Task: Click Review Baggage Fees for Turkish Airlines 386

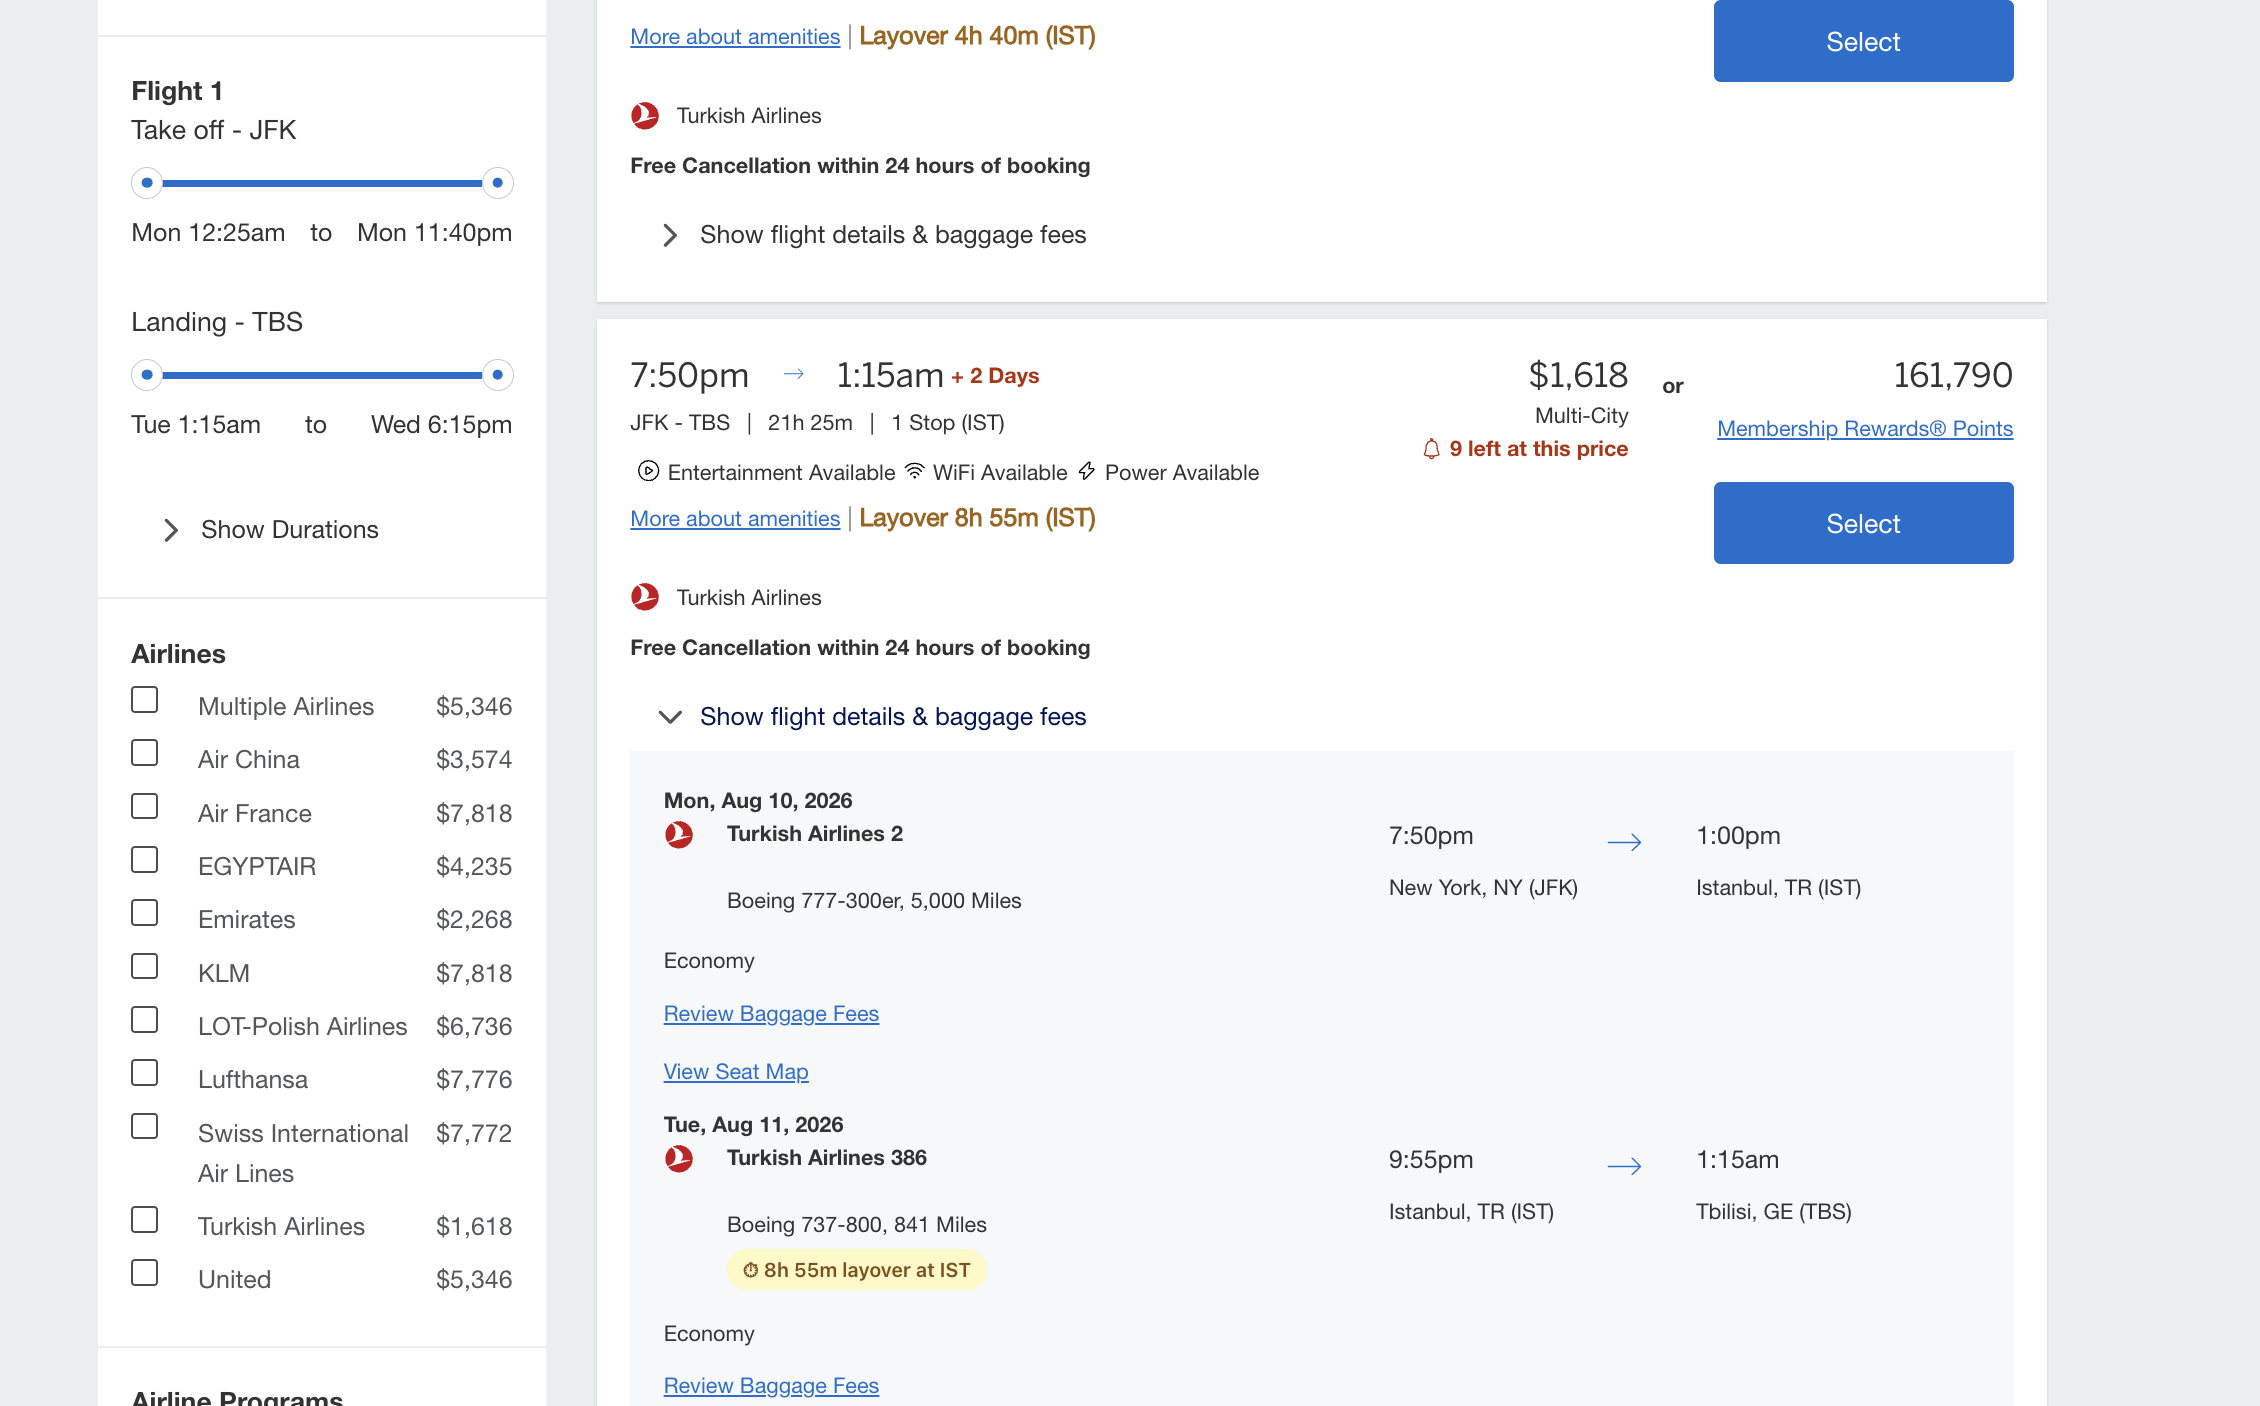Action: [770, 1384]
